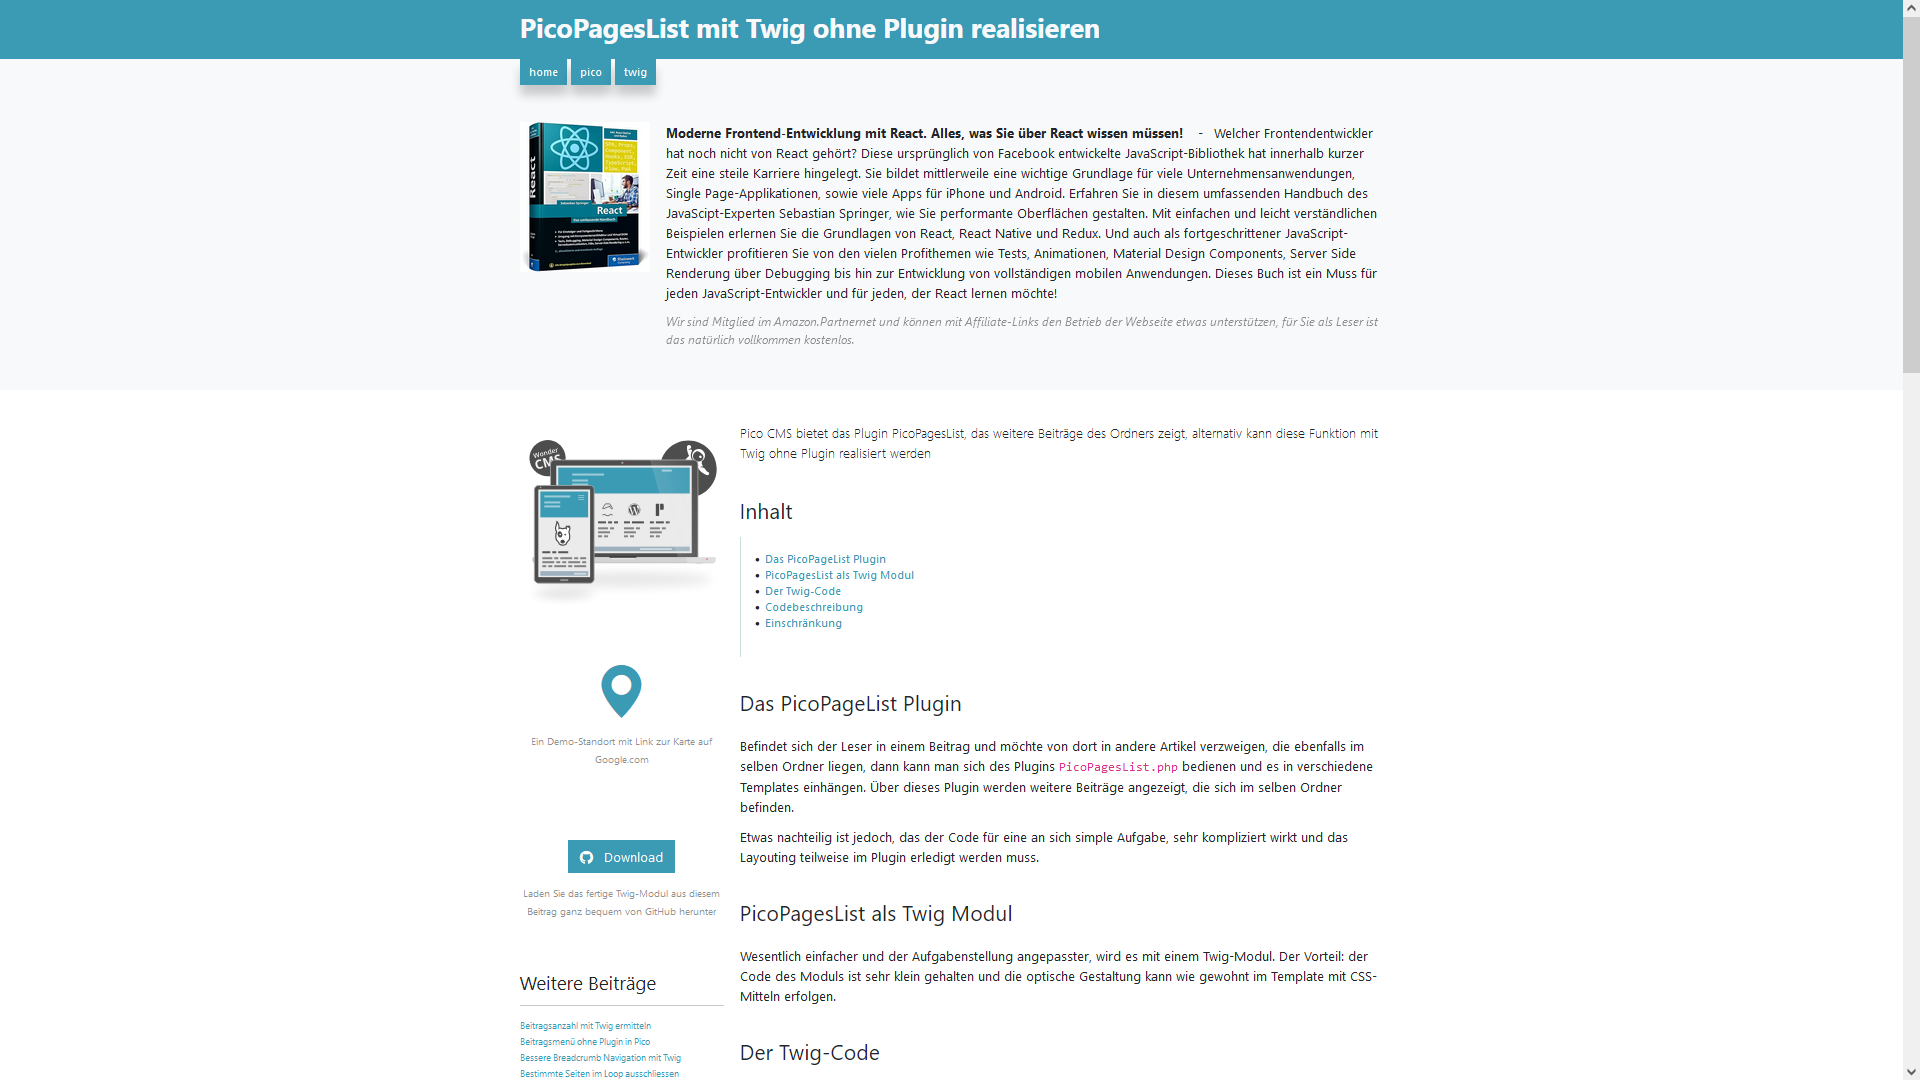
Task: Click 'Bessere Breadcrumb Navigation mit Twig'
Action: 599,1056
